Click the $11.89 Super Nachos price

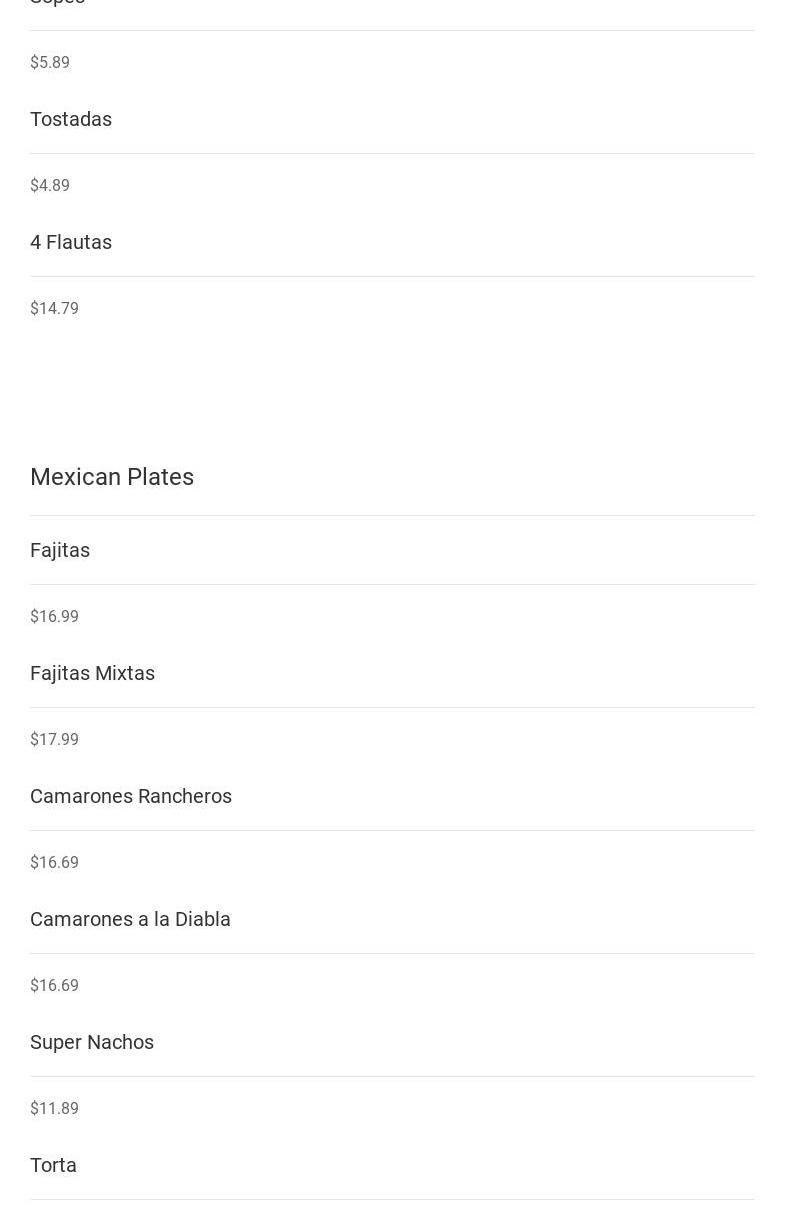tap(54, 1109)
